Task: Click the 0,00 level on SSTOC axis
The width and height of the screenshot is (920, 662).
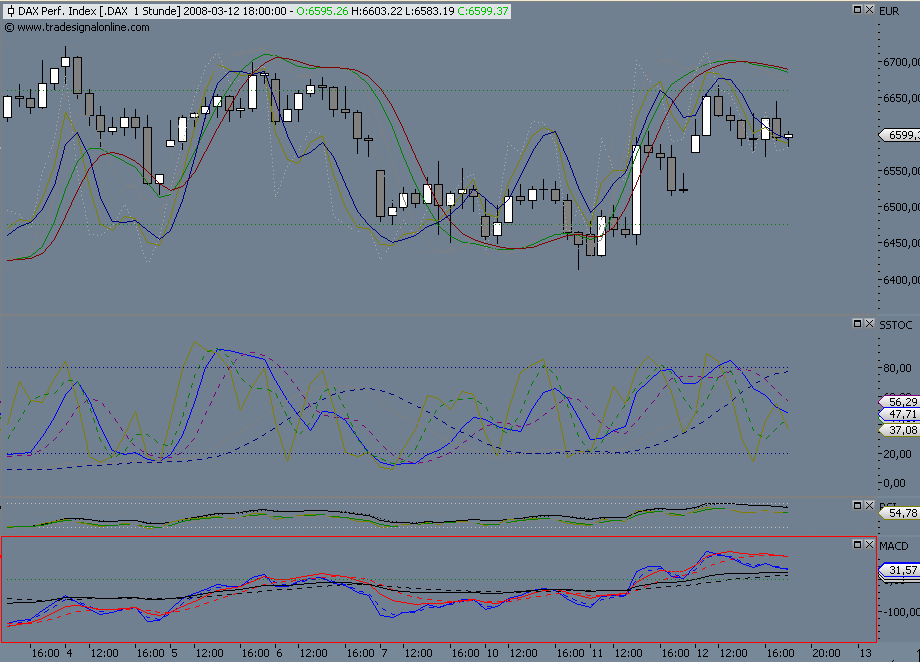Action: [895, 483]
